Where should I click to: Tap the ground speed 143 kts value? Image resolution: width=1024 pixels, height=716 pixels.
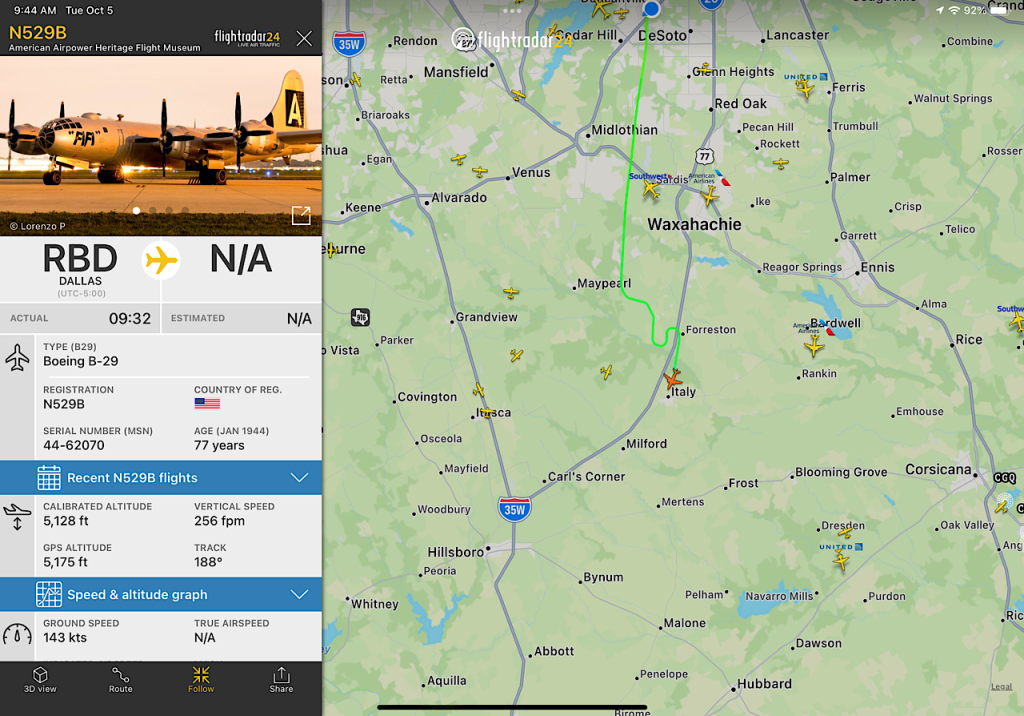(65, 638)
